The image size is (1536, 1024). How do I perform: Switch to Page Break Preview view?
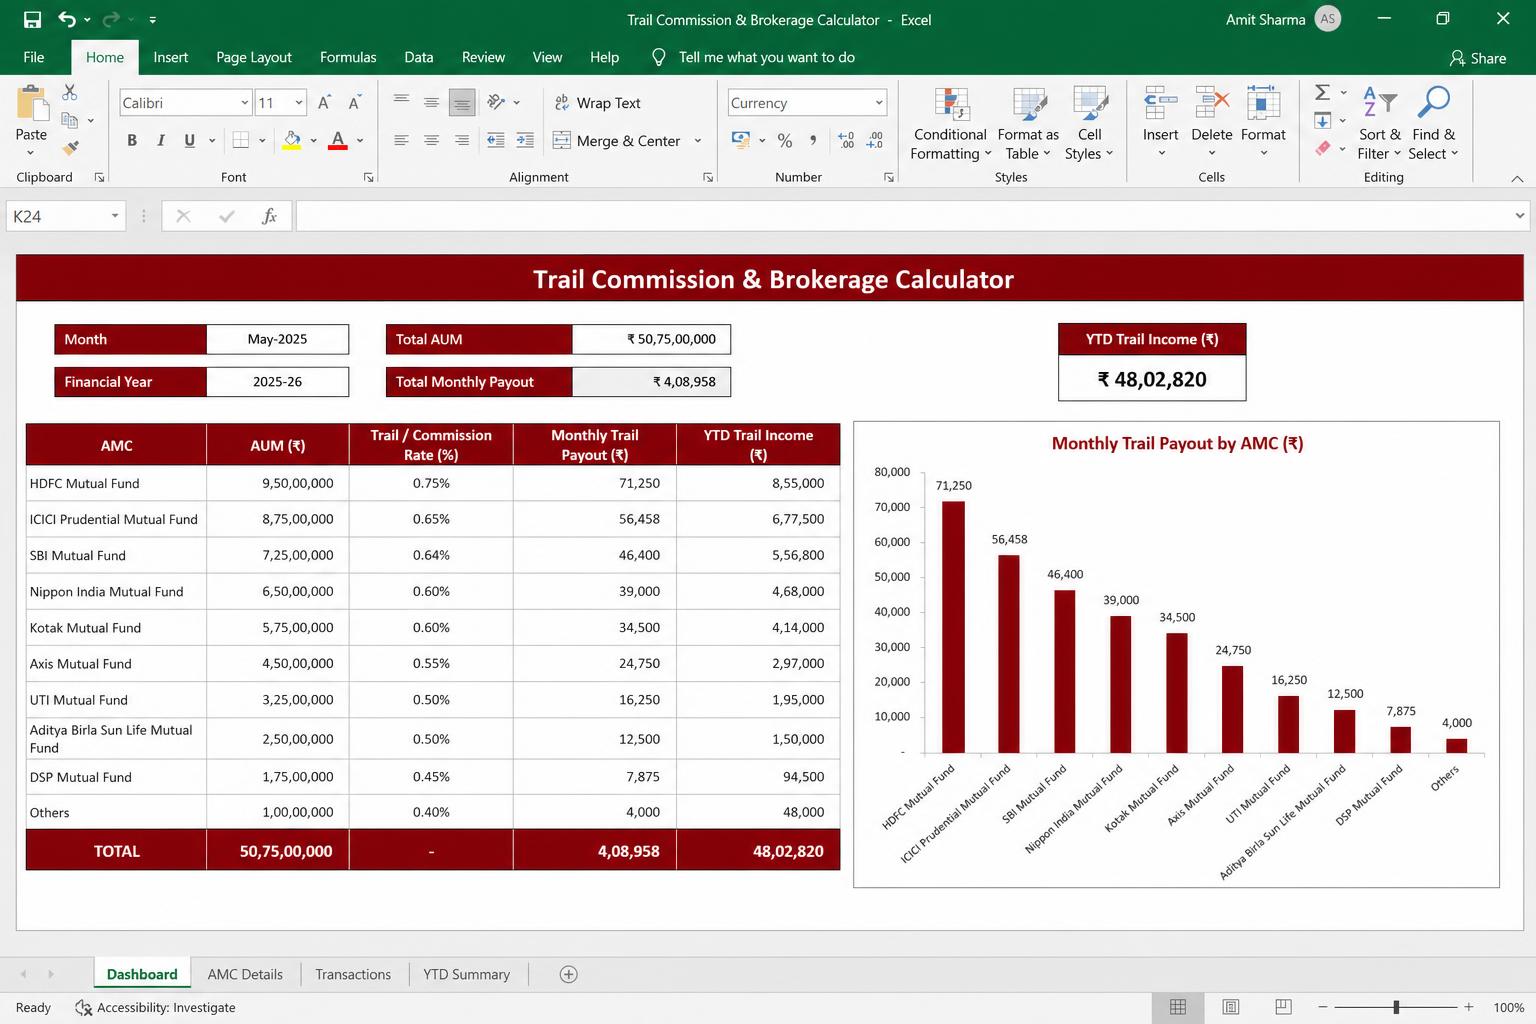coord(1284,1007)
